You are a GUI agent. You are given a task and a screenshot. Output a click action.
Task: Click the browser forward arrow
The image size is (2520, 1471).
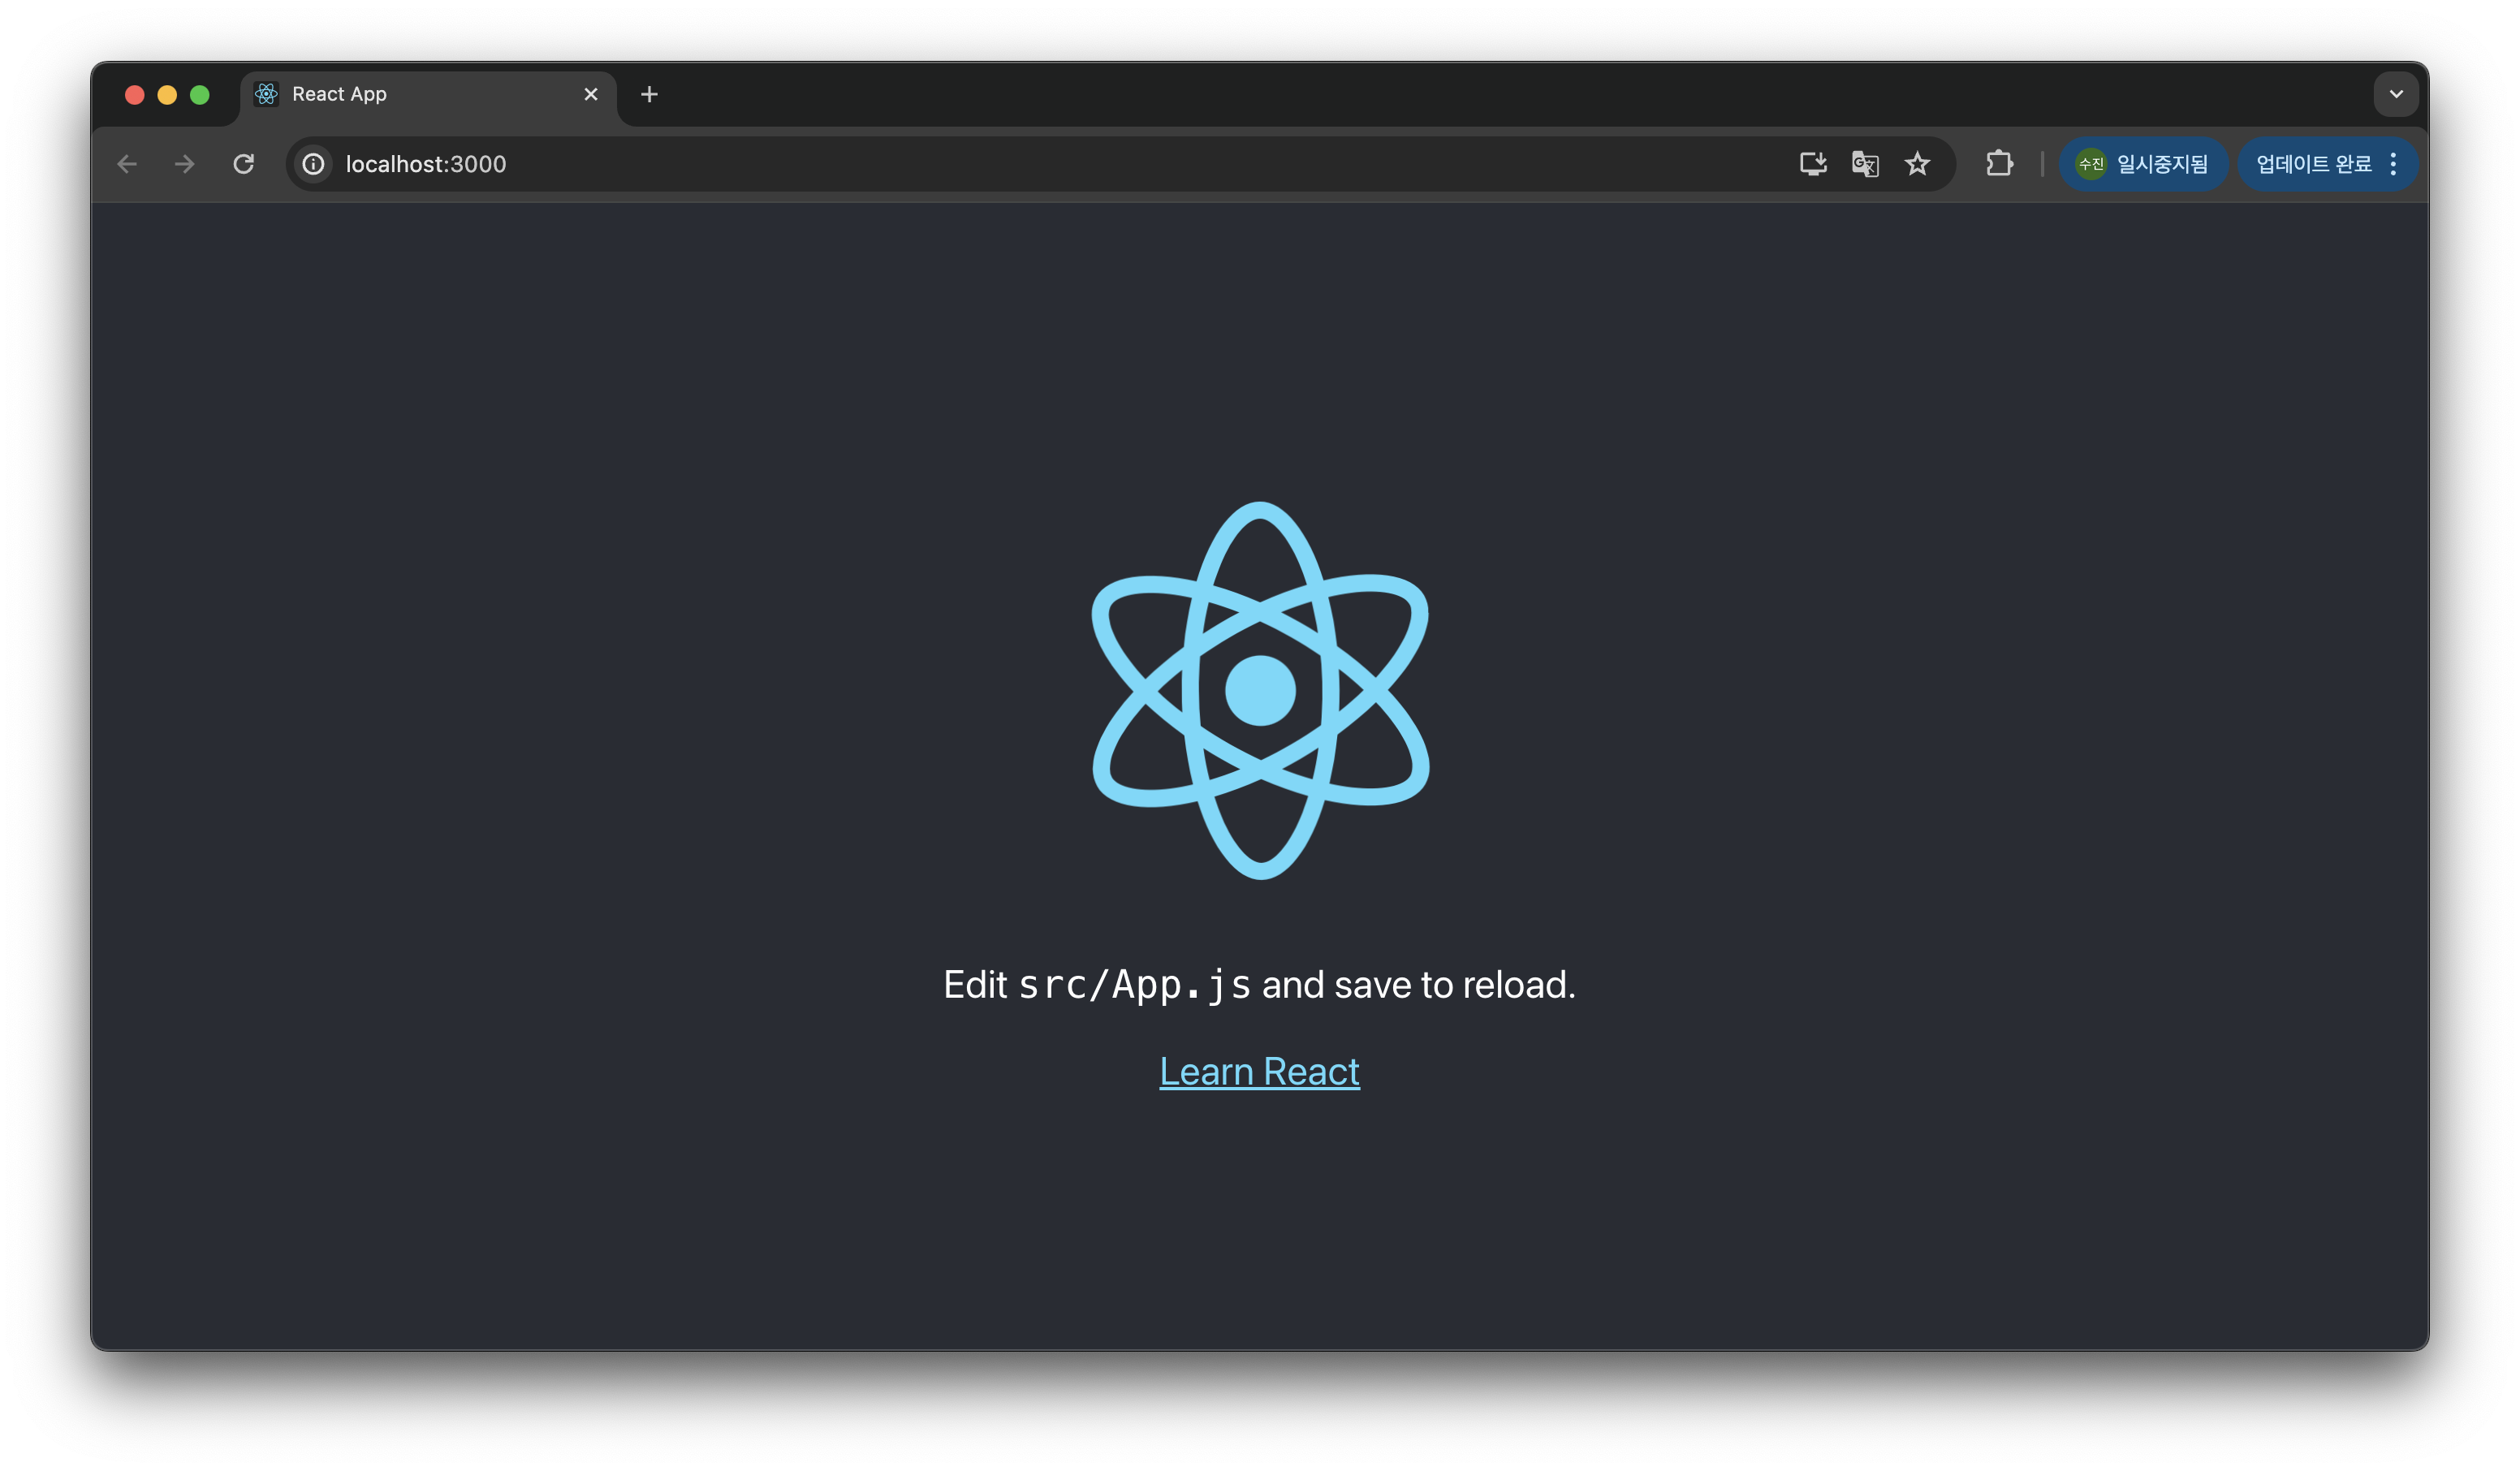[x=185, y=164]
